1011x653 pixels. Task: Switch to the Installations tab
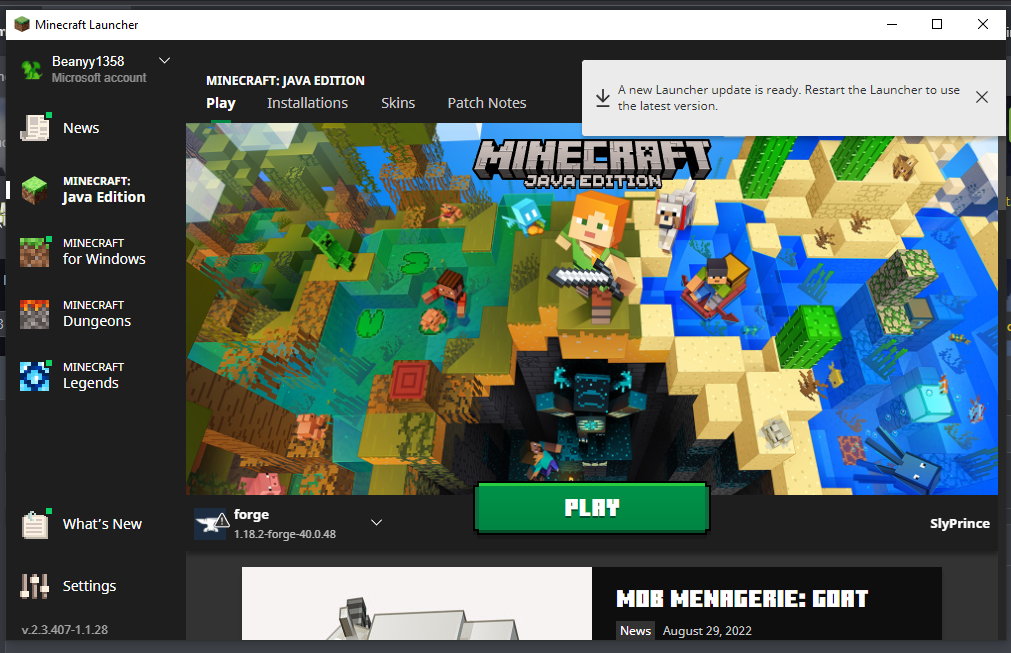coord(307,103)
